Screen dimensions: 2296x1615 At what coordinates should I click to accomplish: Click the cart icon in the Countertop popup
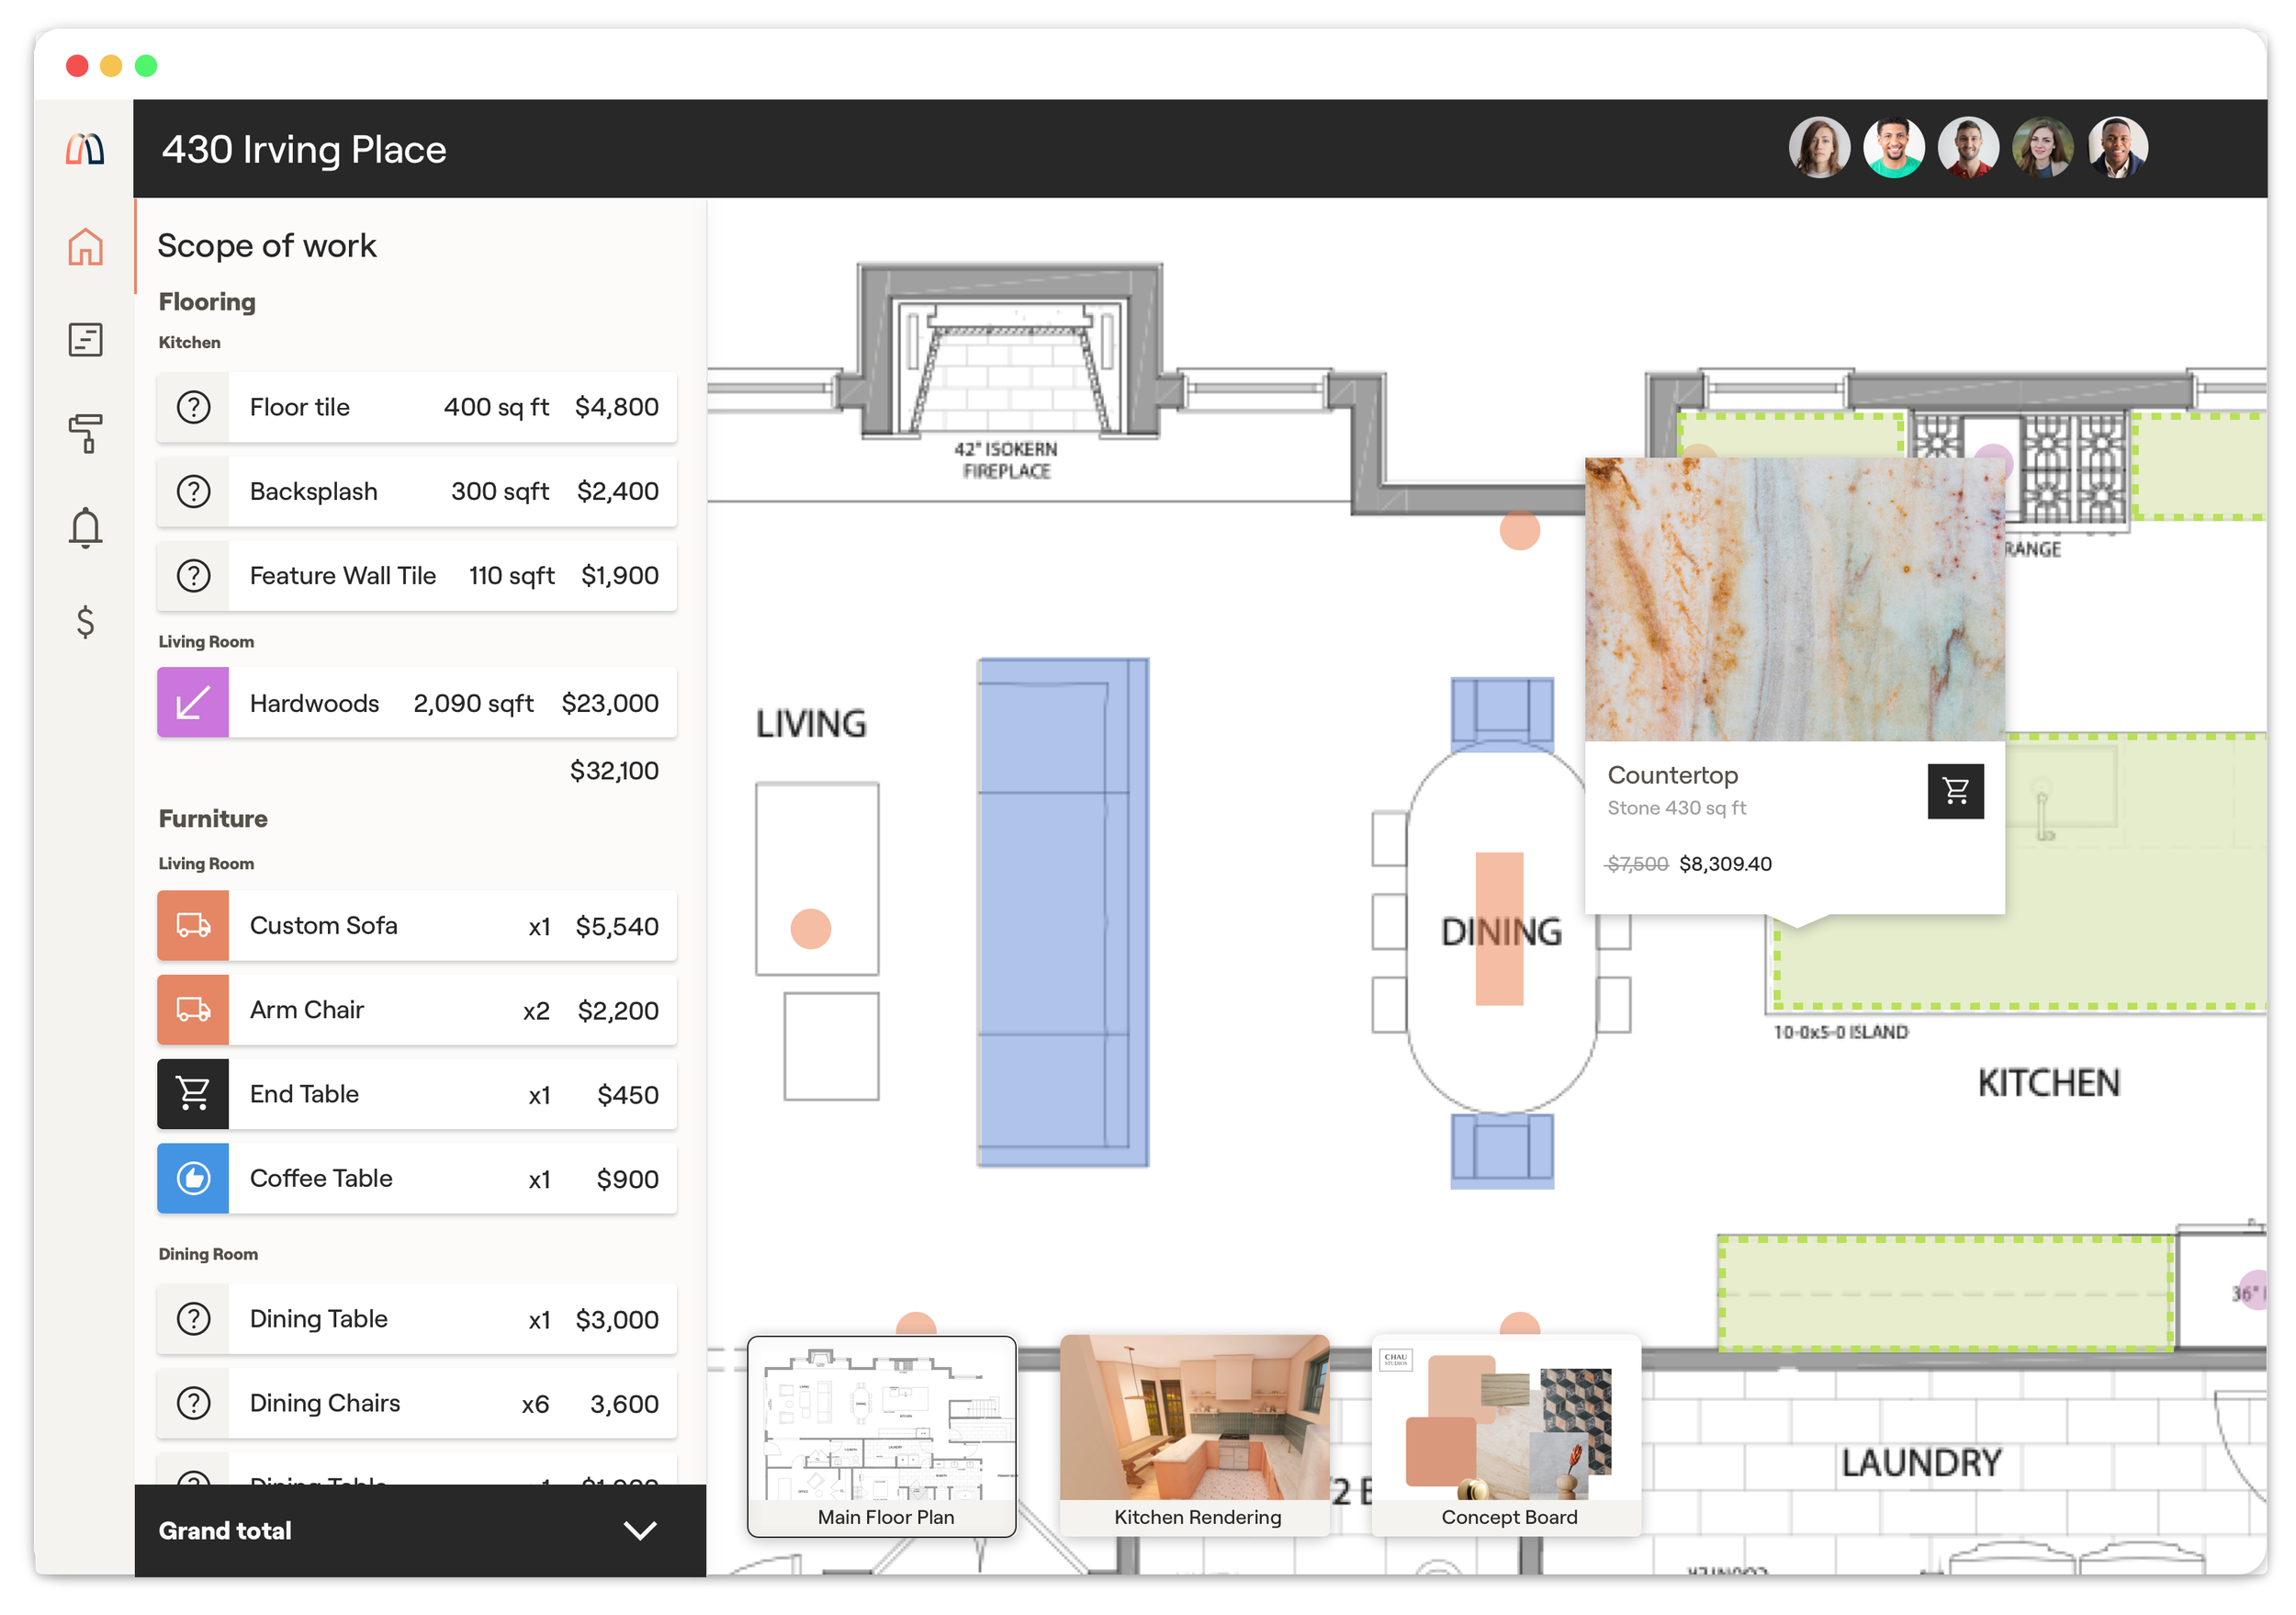(x=1955, y=790)
